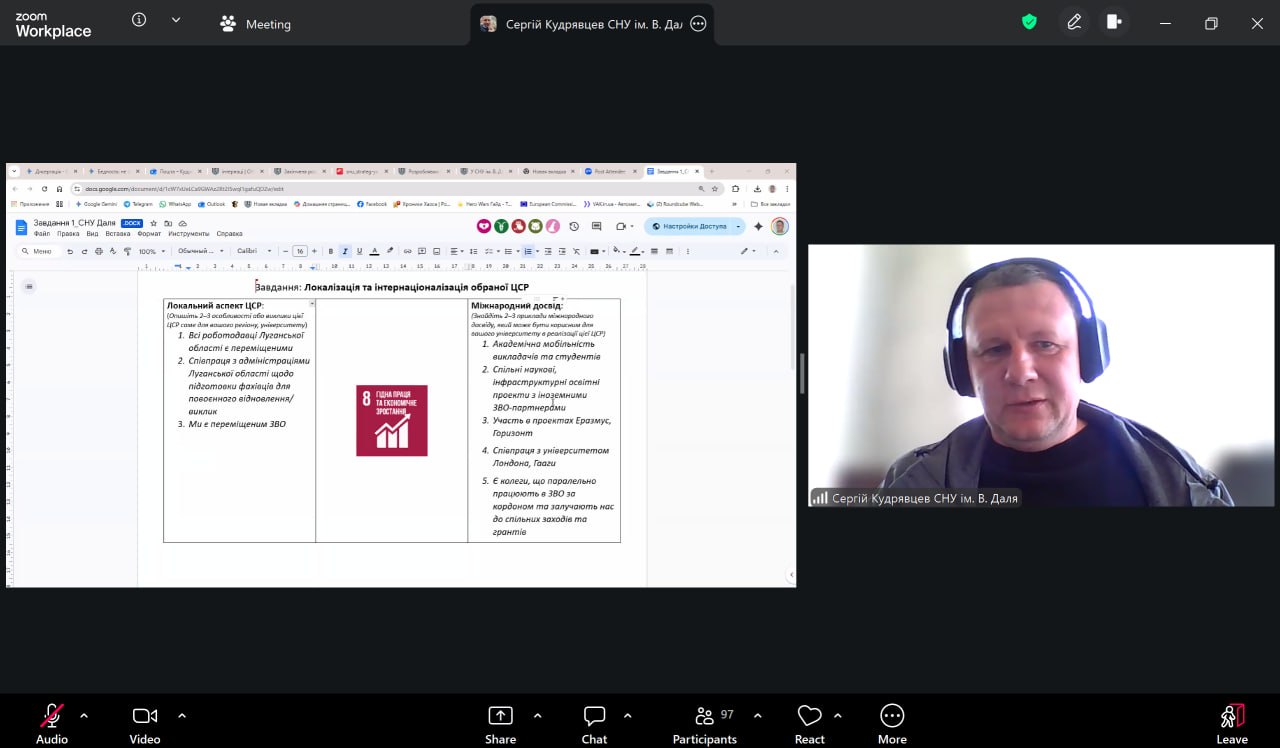Expand the video settings arrow

(x=182, y=716)
